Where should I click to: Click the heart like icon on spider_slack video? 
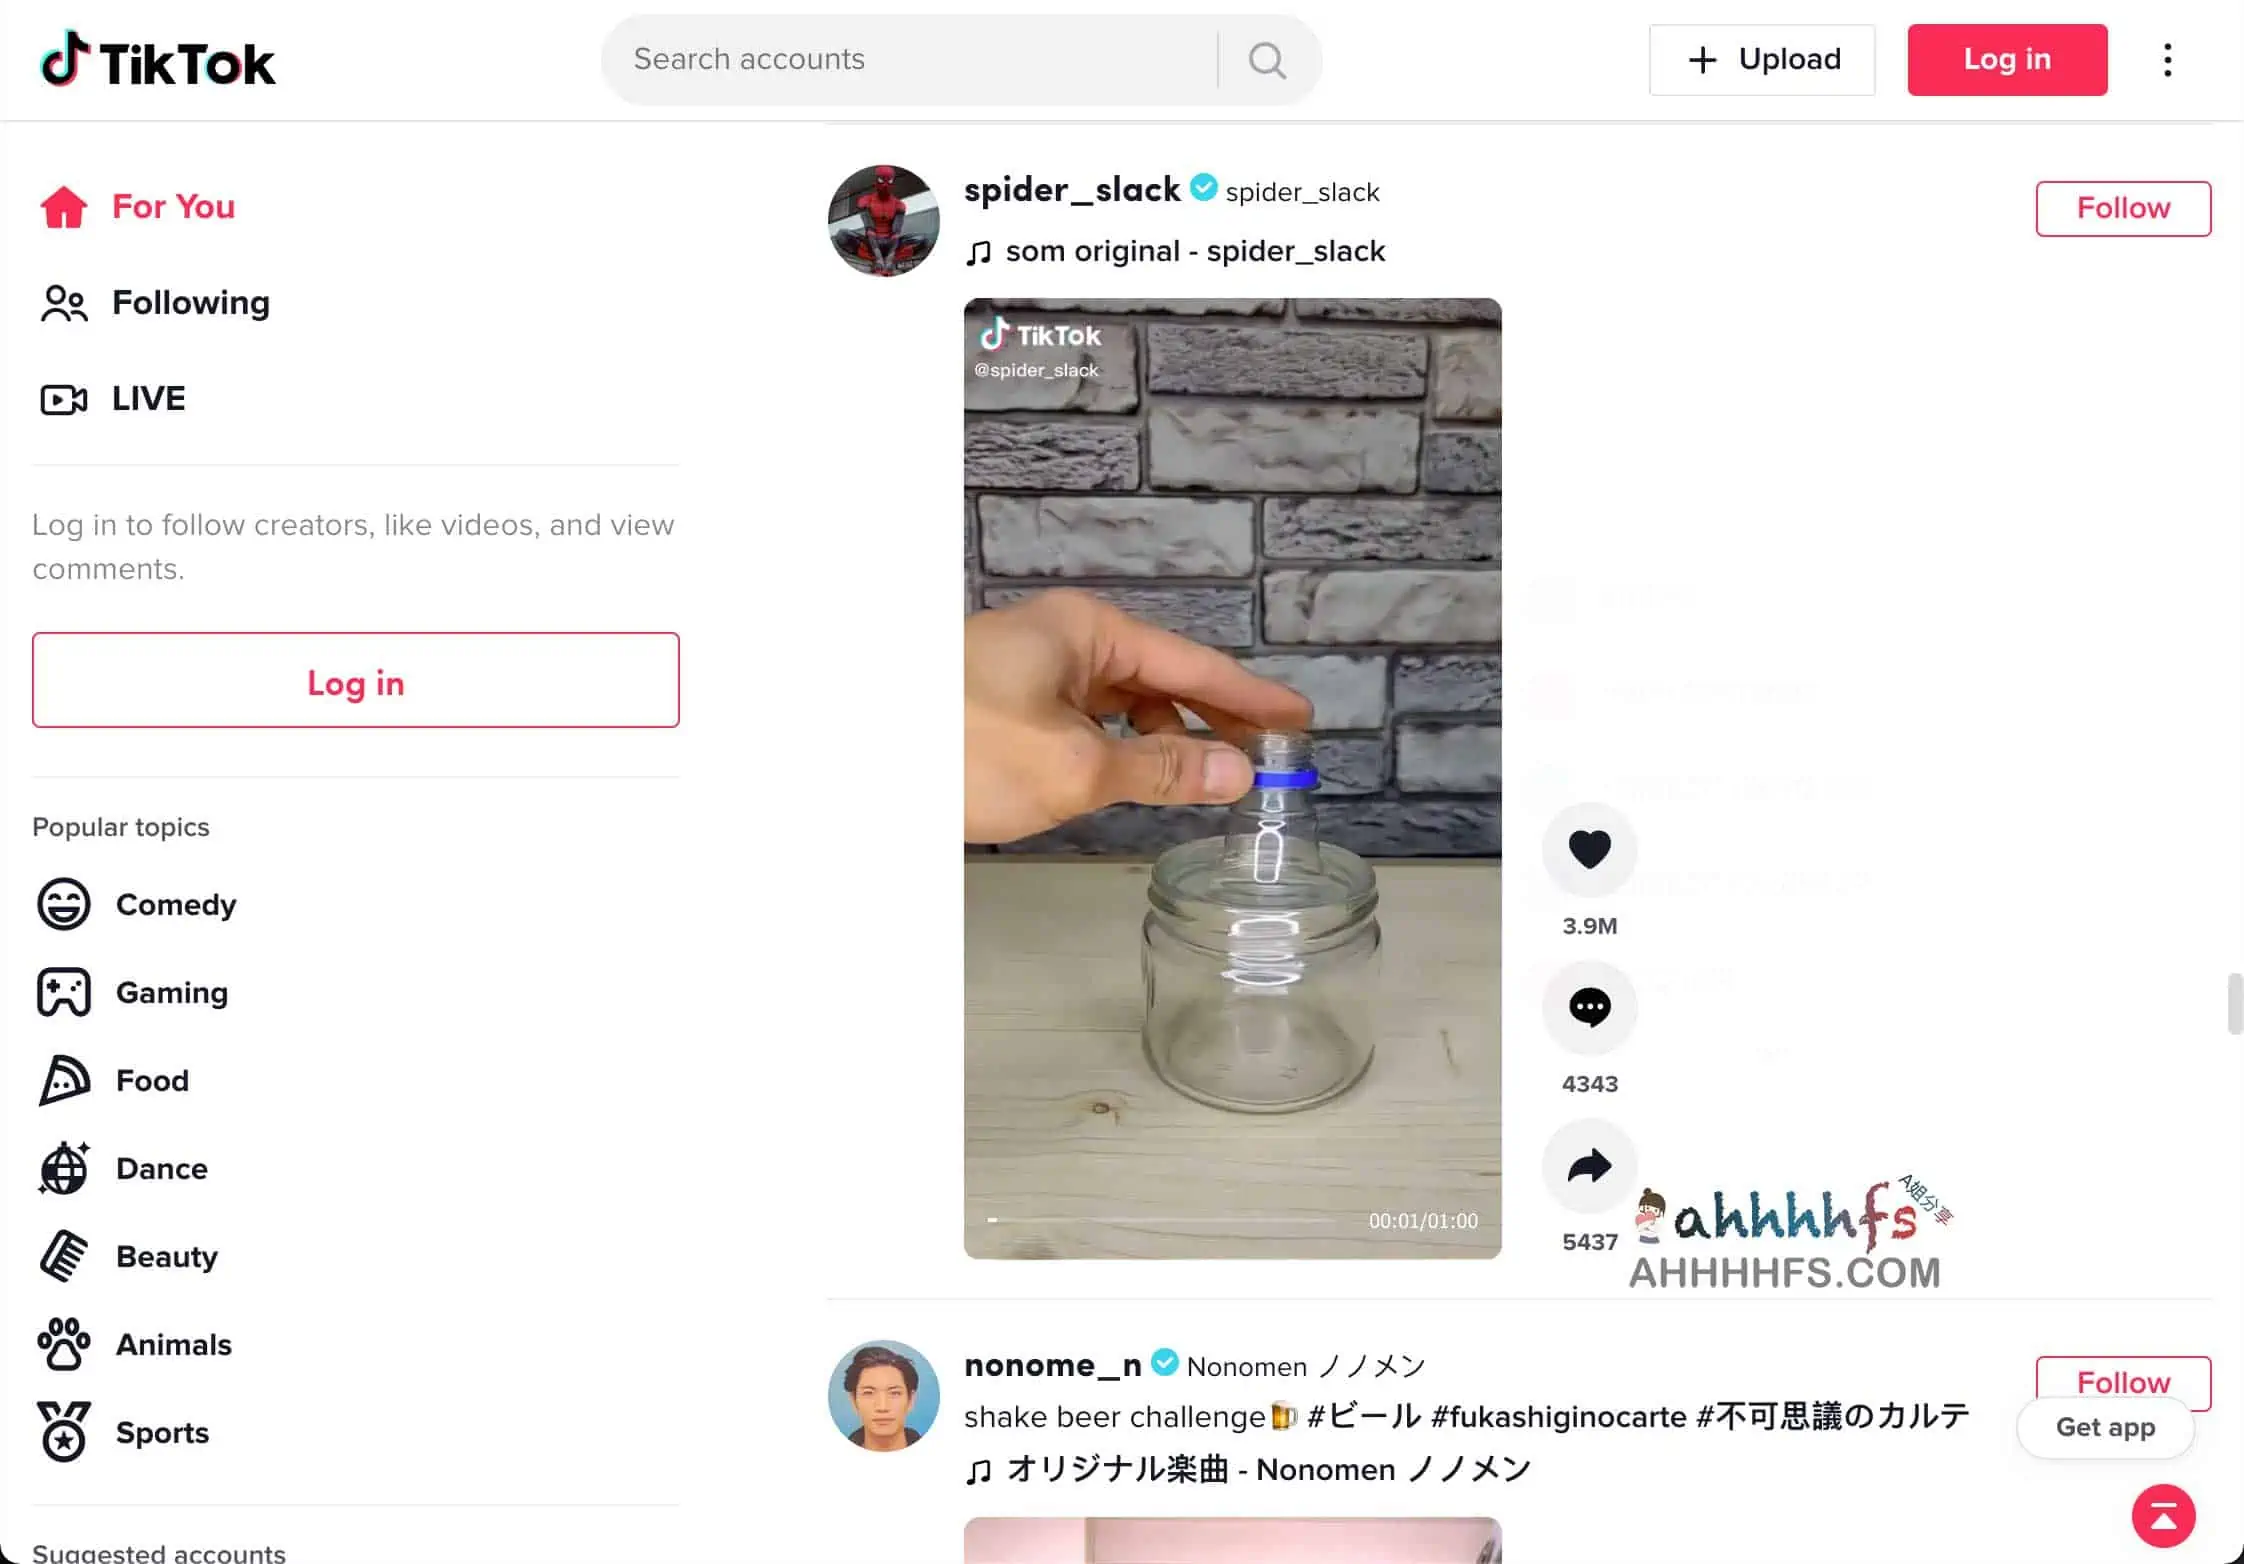[1589, 849]
